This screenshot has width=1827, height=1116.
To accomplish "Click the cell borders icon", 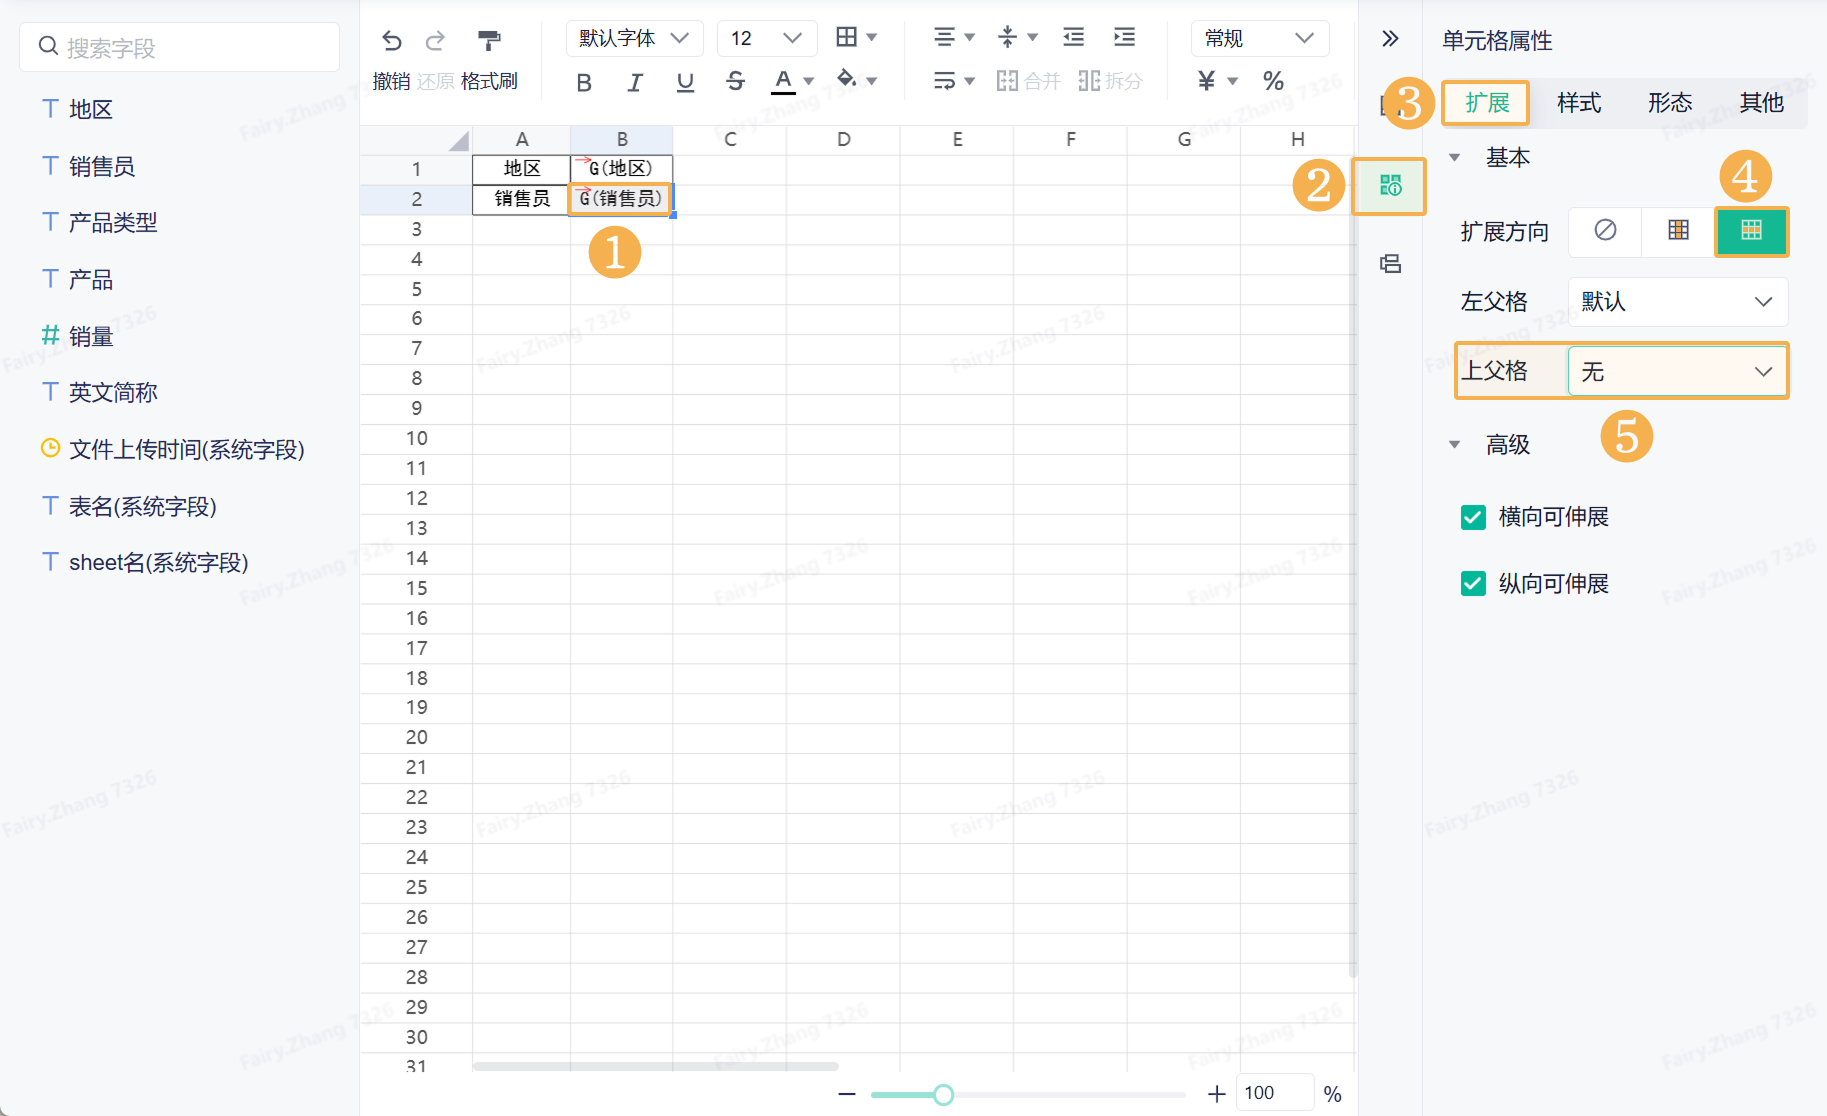I will (846, 37).
